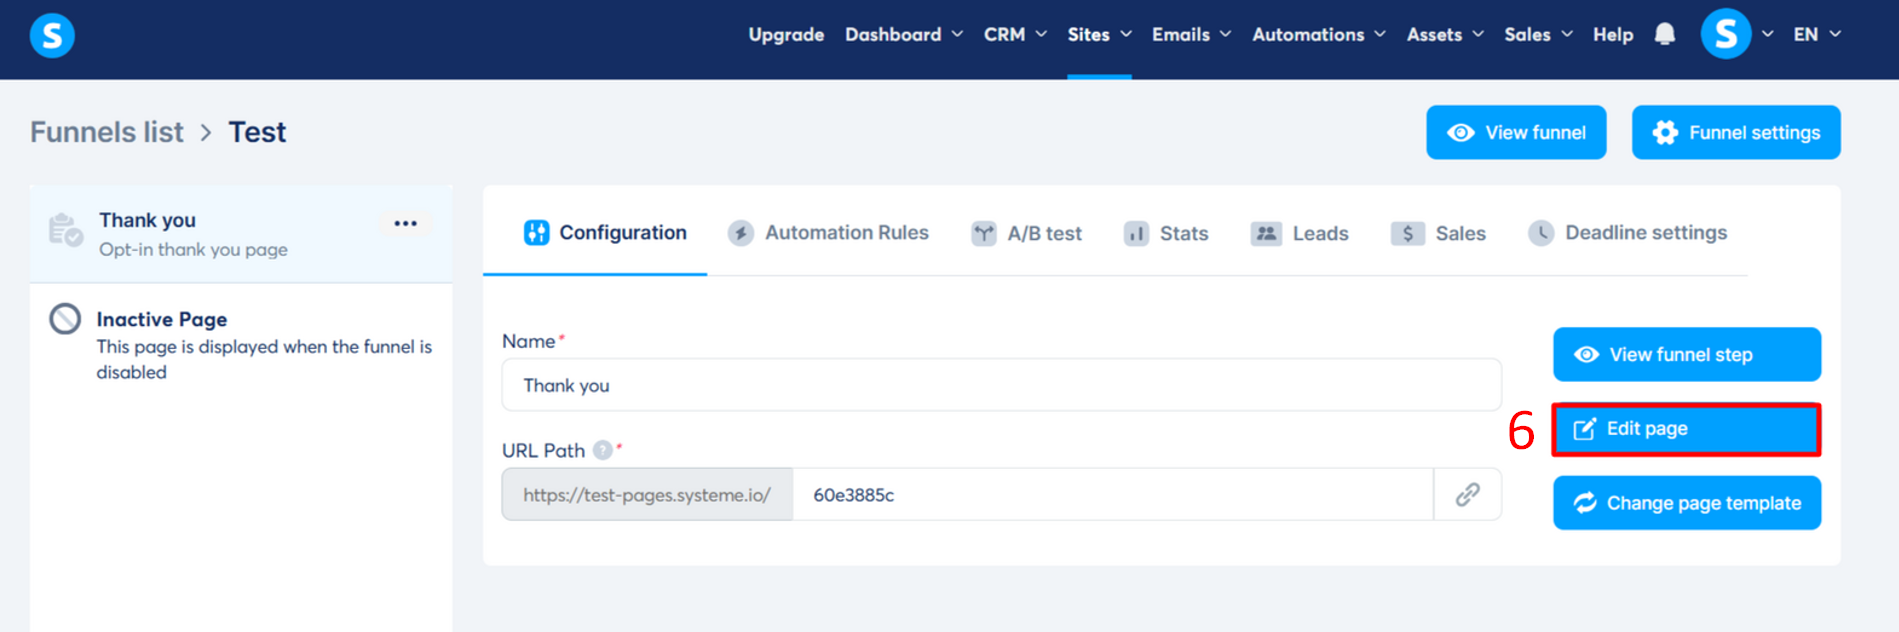
Task: Switch to the A/B test tab
Action: (1026, 234)
